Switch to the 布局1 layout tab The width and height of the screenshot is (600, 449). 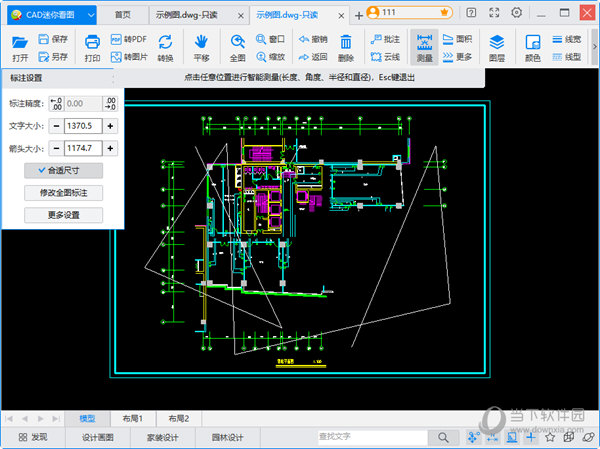133,418
